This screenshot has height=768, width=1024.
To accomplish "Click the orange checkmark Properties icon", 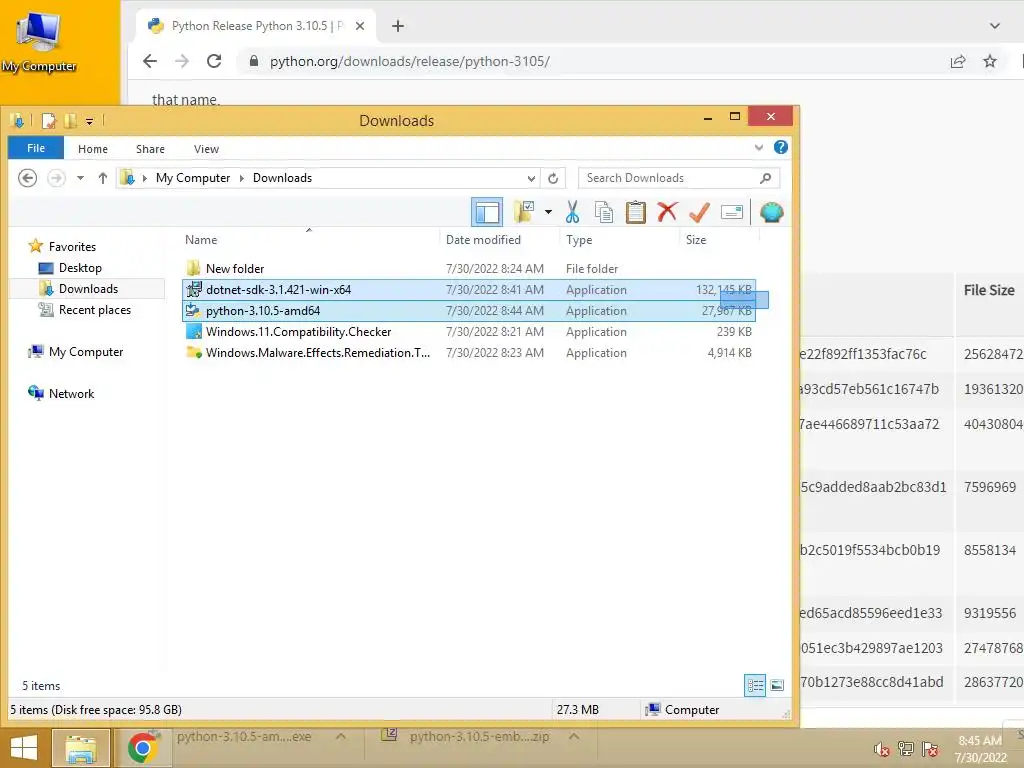I will [x=699, y=212].
